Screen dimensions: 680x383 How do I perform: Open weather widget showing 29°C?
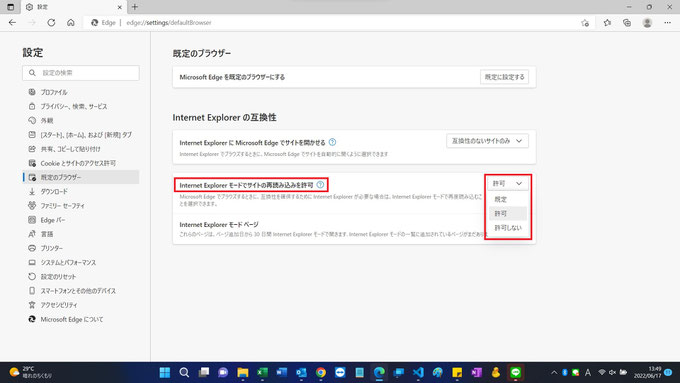[x=30, y=372]
